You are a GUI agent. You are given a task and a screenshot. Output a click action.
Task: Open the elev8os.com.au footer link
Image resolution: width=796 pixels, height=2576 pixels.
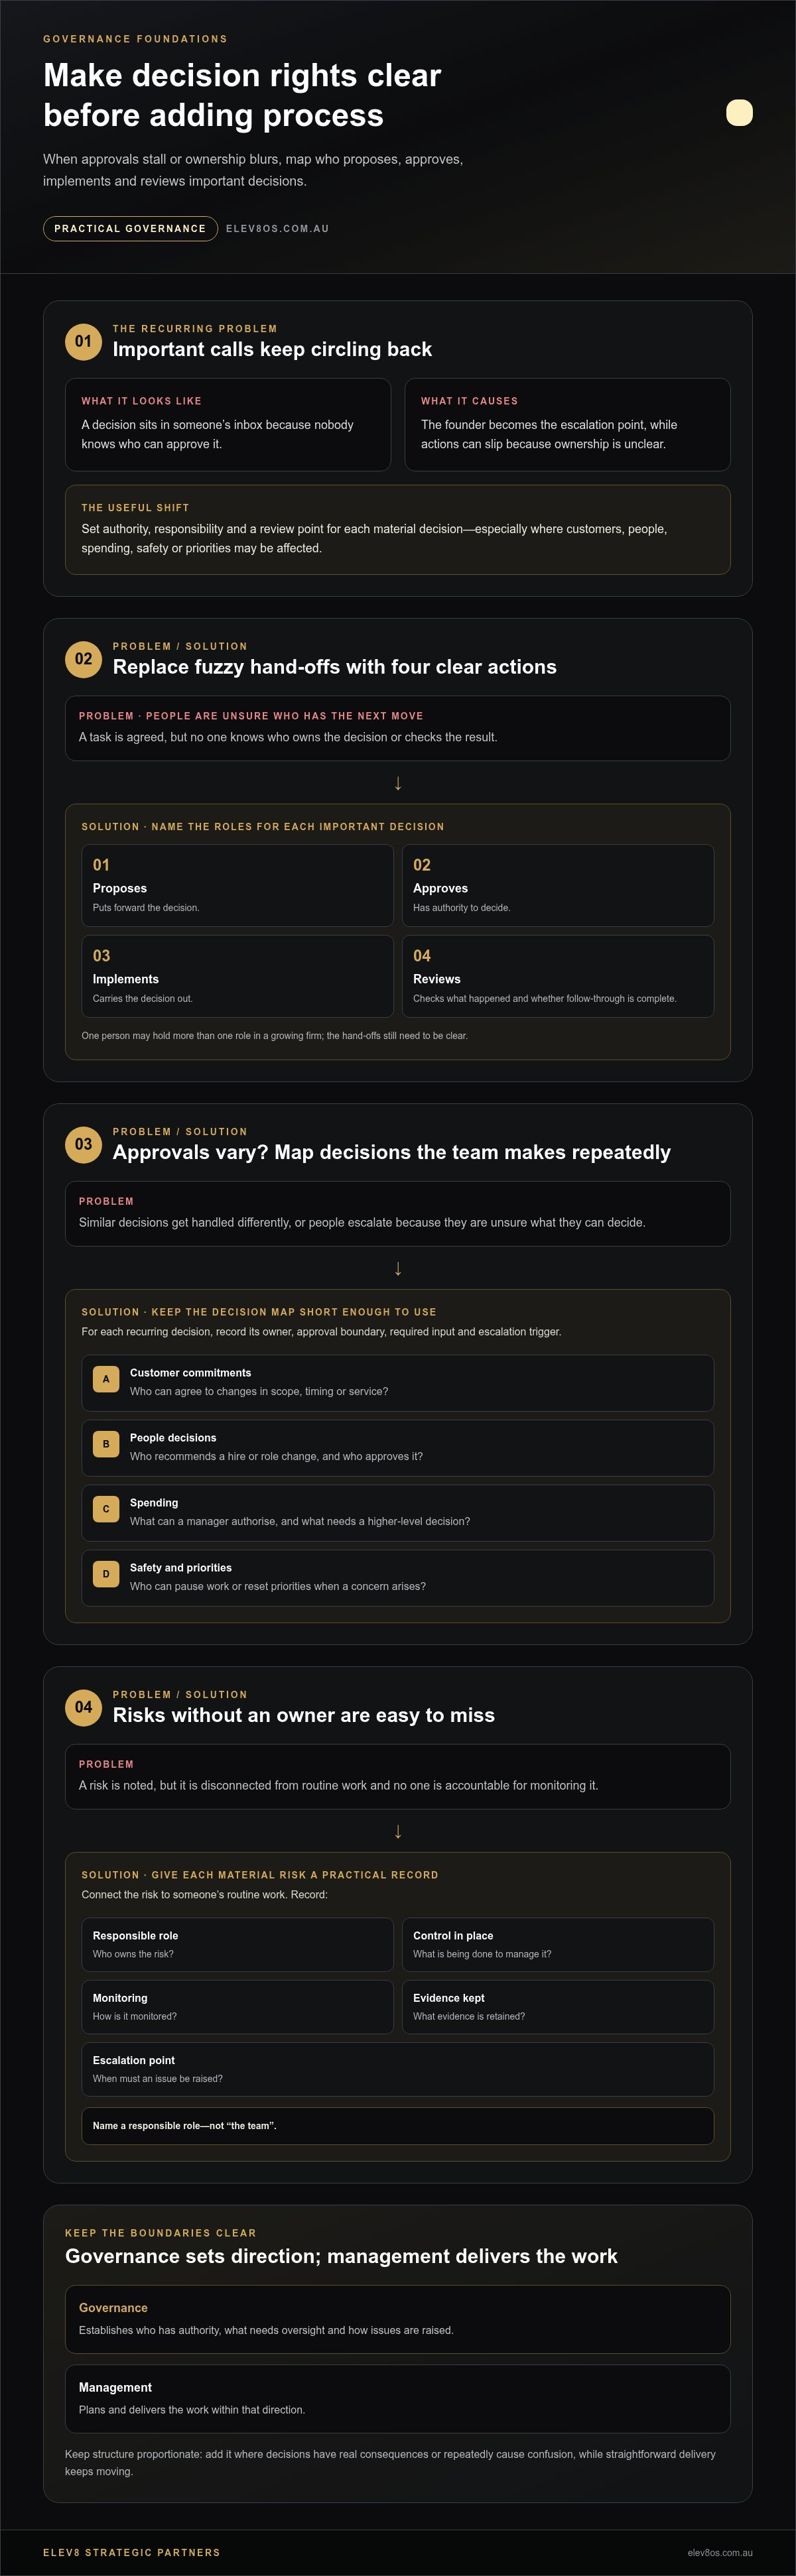720,2553
